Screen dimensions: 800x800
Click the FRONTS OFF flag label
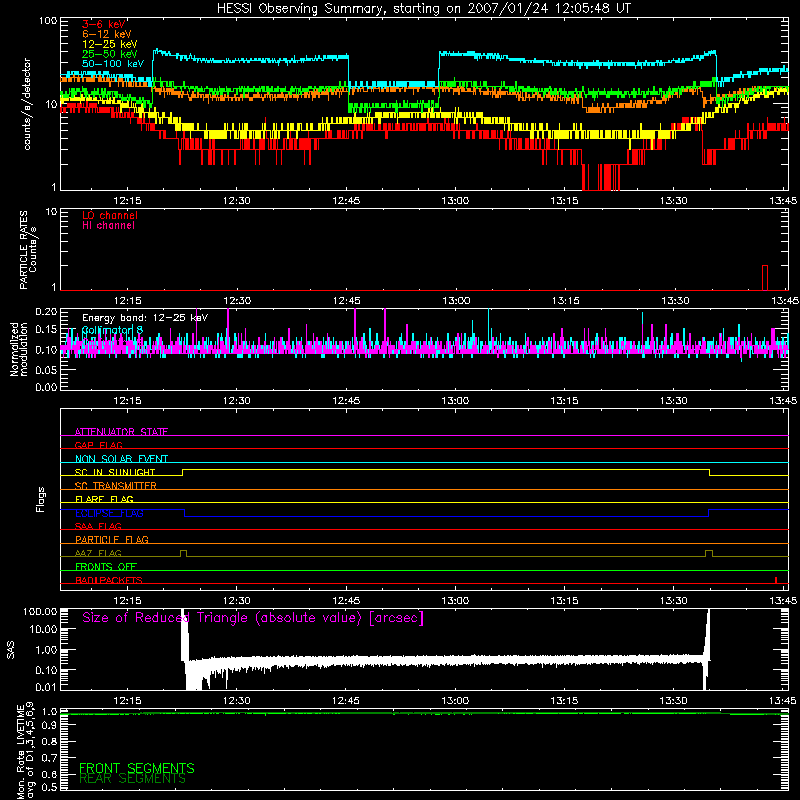click(106, 566)
